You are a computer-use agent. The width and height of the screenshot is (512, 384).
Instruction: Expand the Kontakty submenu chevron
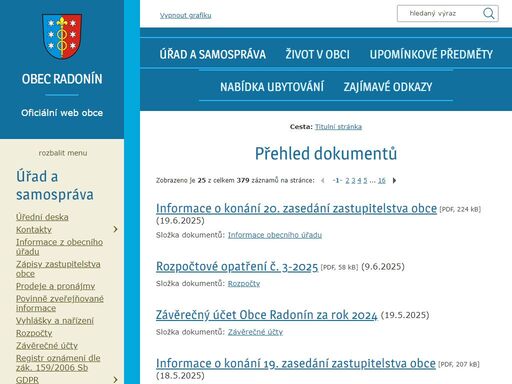(115, 229)
